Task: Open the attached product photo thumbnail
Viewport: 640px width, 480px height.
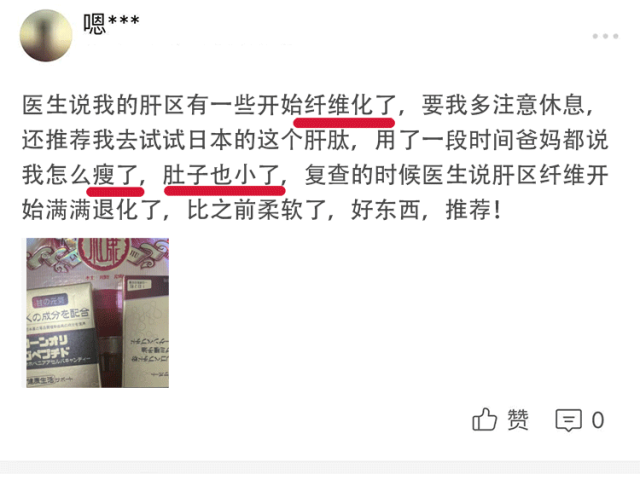Action: pos(98,313)
